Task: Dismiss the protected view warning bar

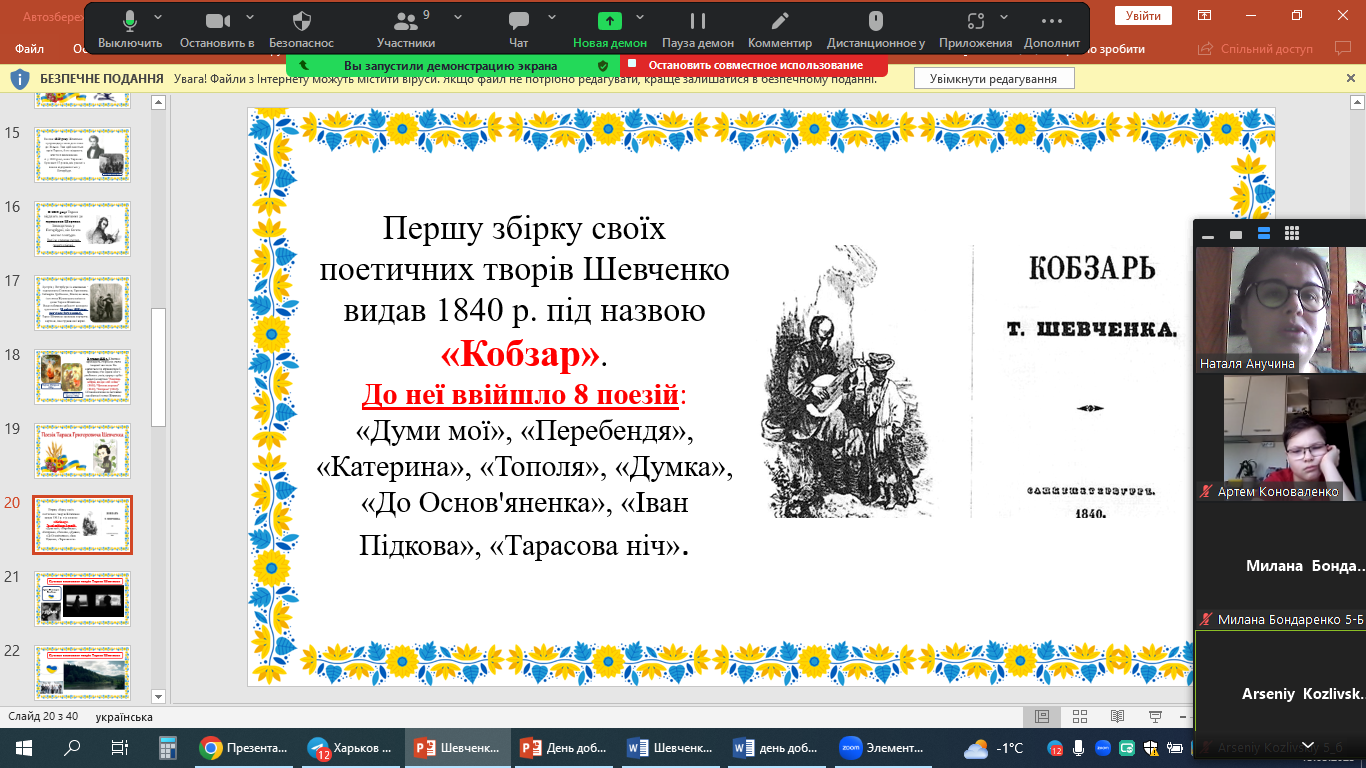Action: tap(1351, 78)
